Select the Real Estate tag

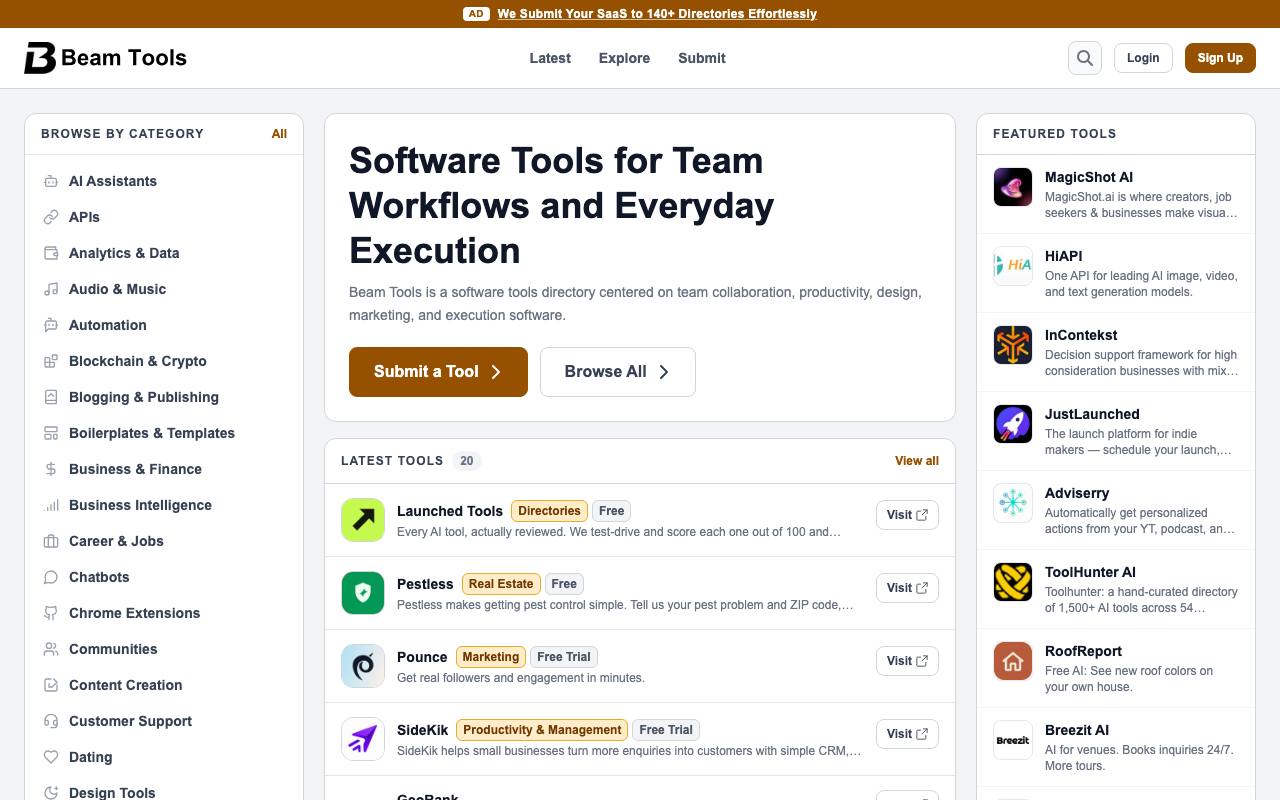[501, 584]
